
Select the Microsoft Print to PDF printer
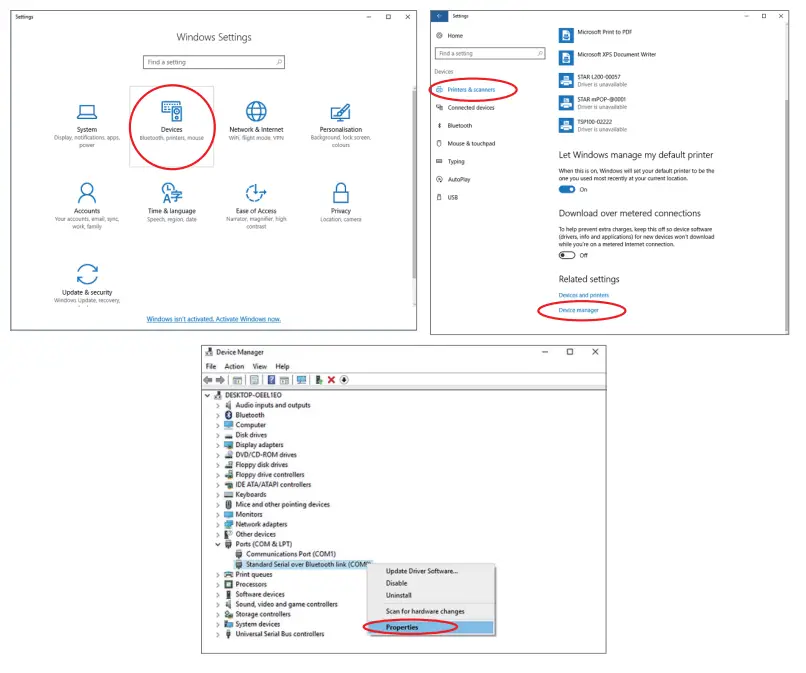595,35
